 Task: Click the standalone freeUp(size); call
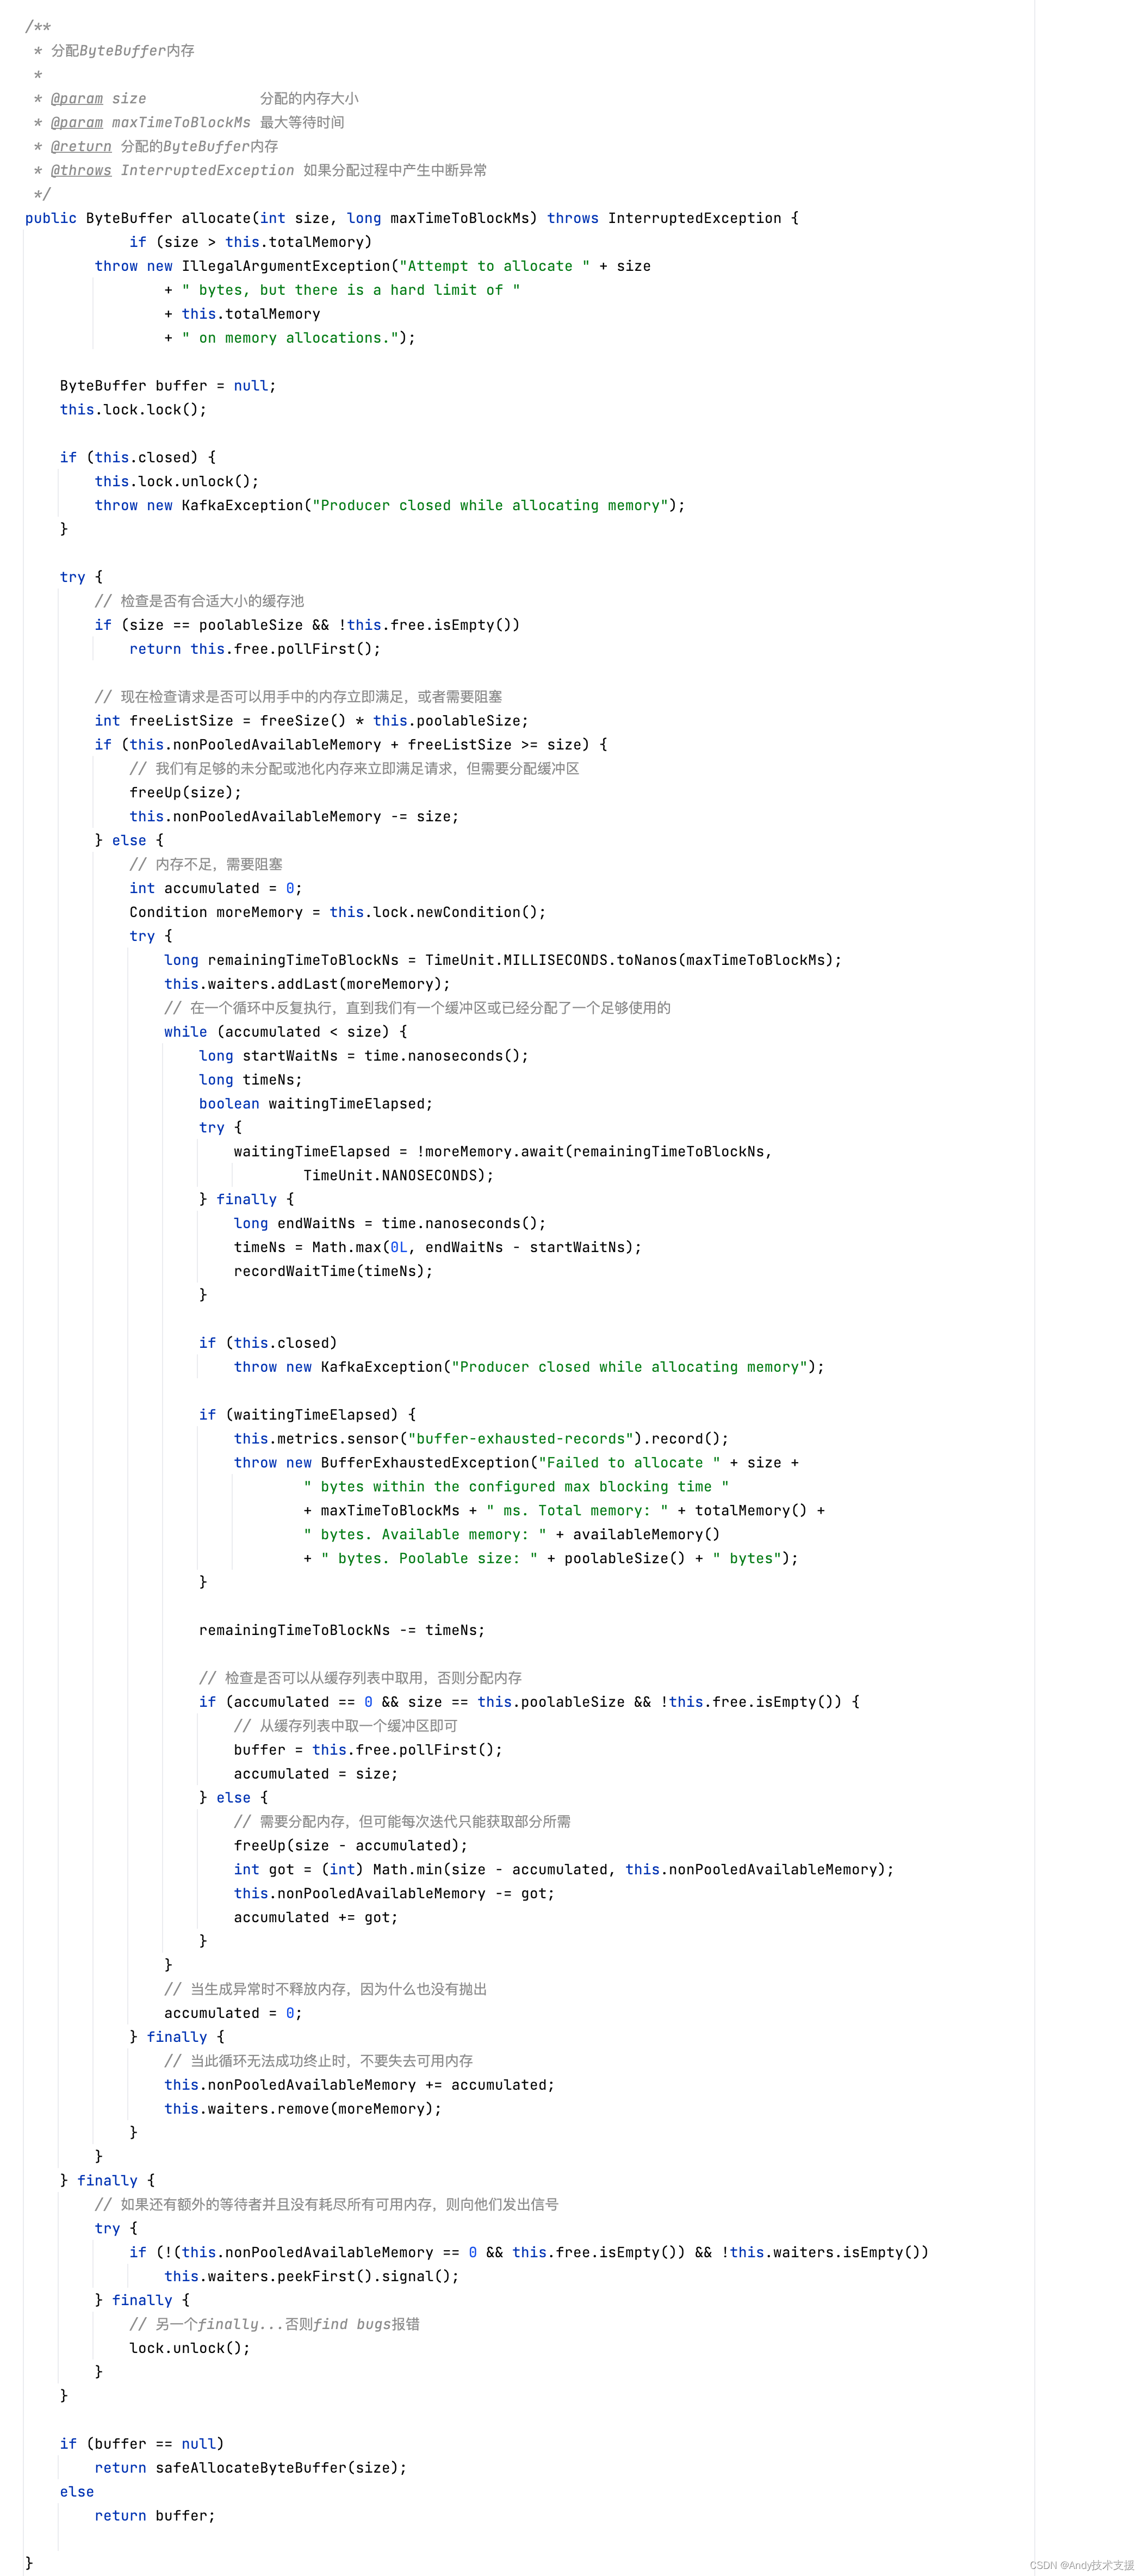click(x=185, y=792)
